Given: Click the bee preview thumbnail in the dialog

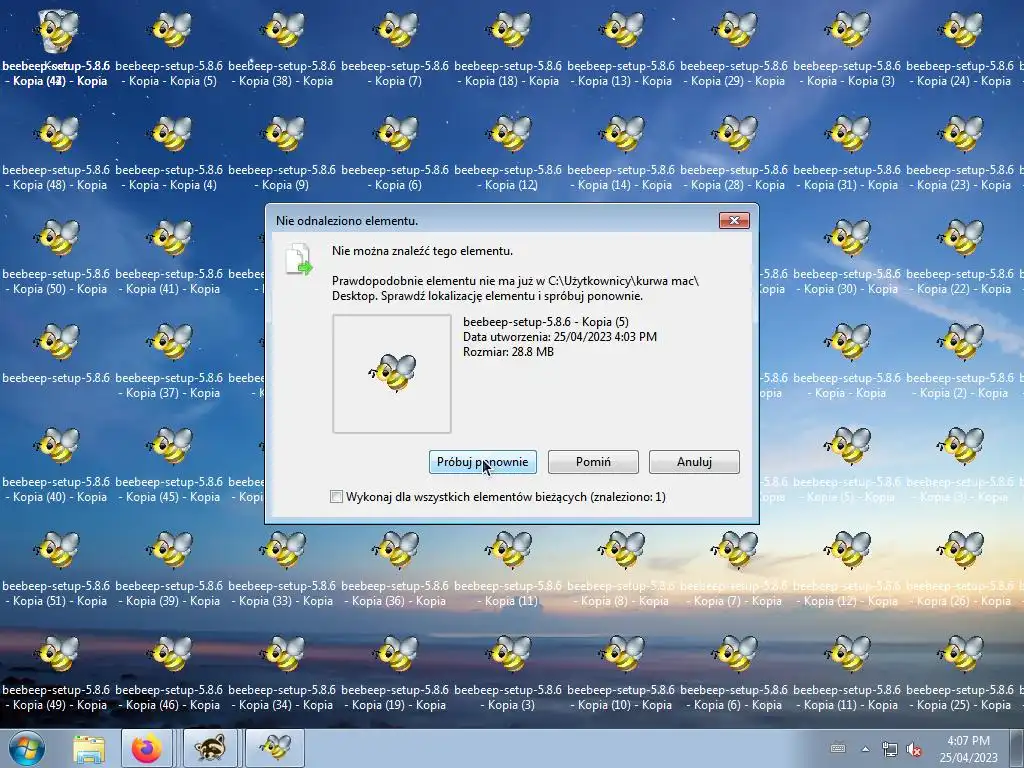Looking at the screenshot, I should point(392,374).
